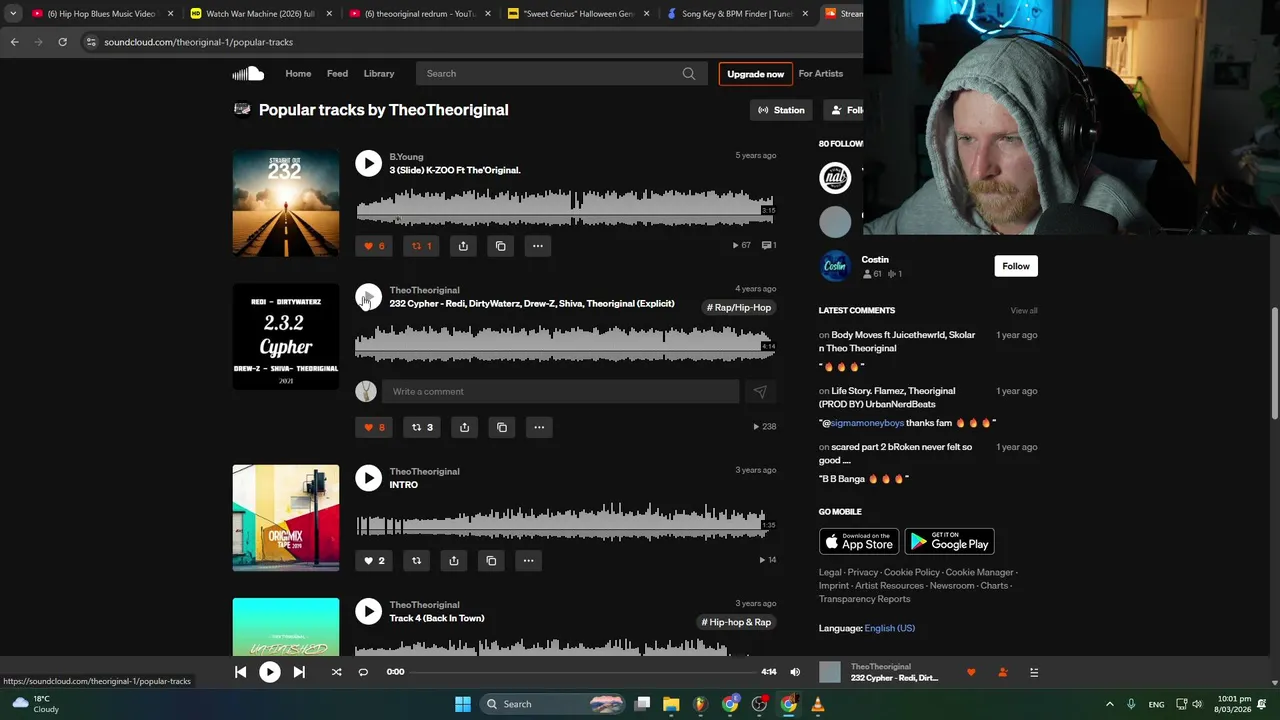Like the INTRO track

374,561
